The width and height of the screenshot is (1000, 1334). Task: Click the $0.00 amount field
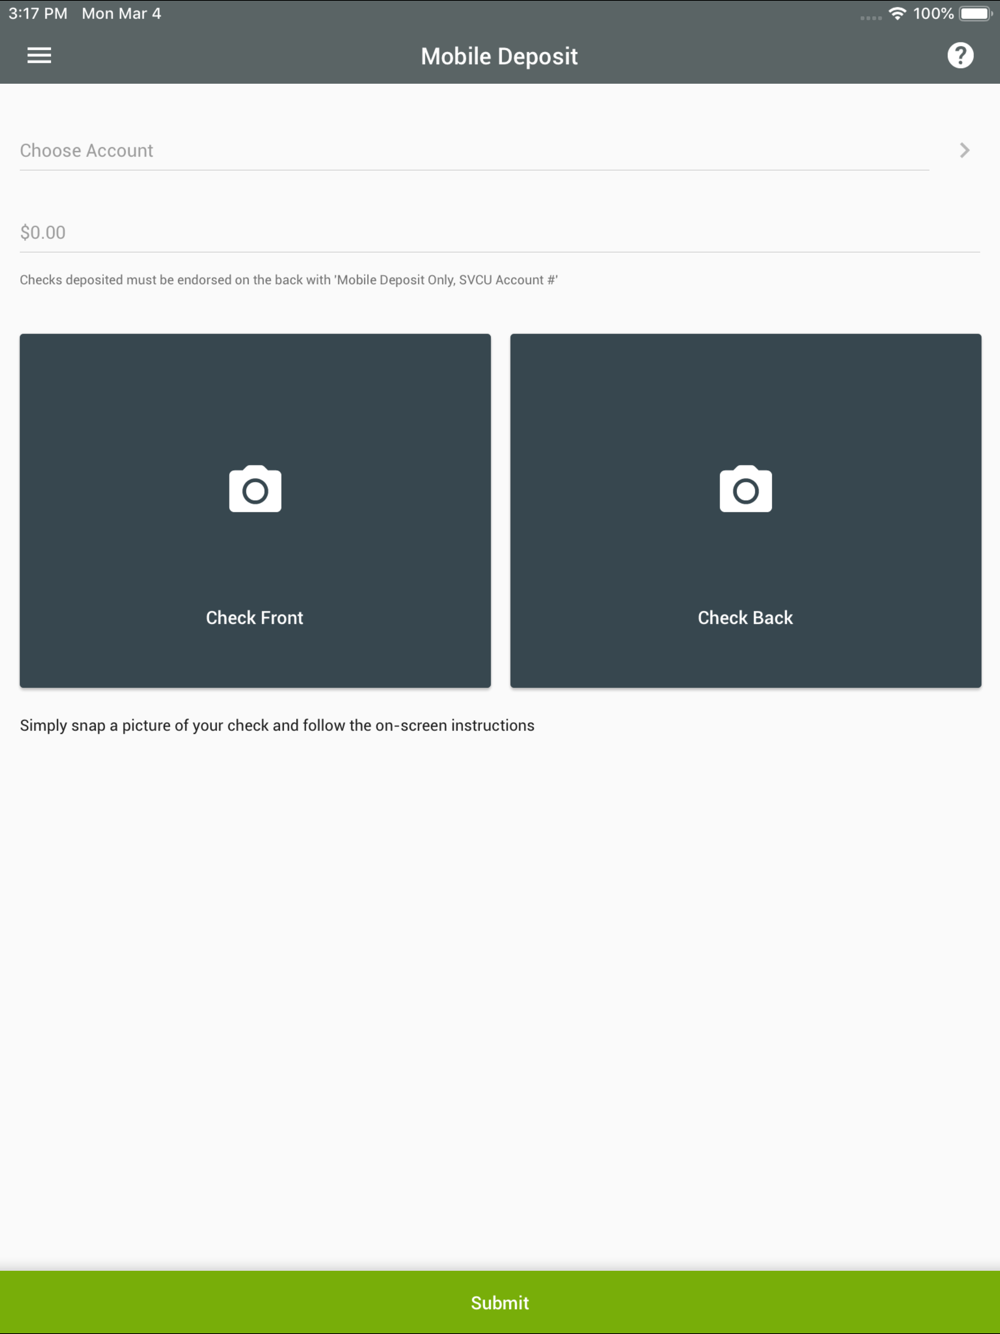(x=500, y=232)
